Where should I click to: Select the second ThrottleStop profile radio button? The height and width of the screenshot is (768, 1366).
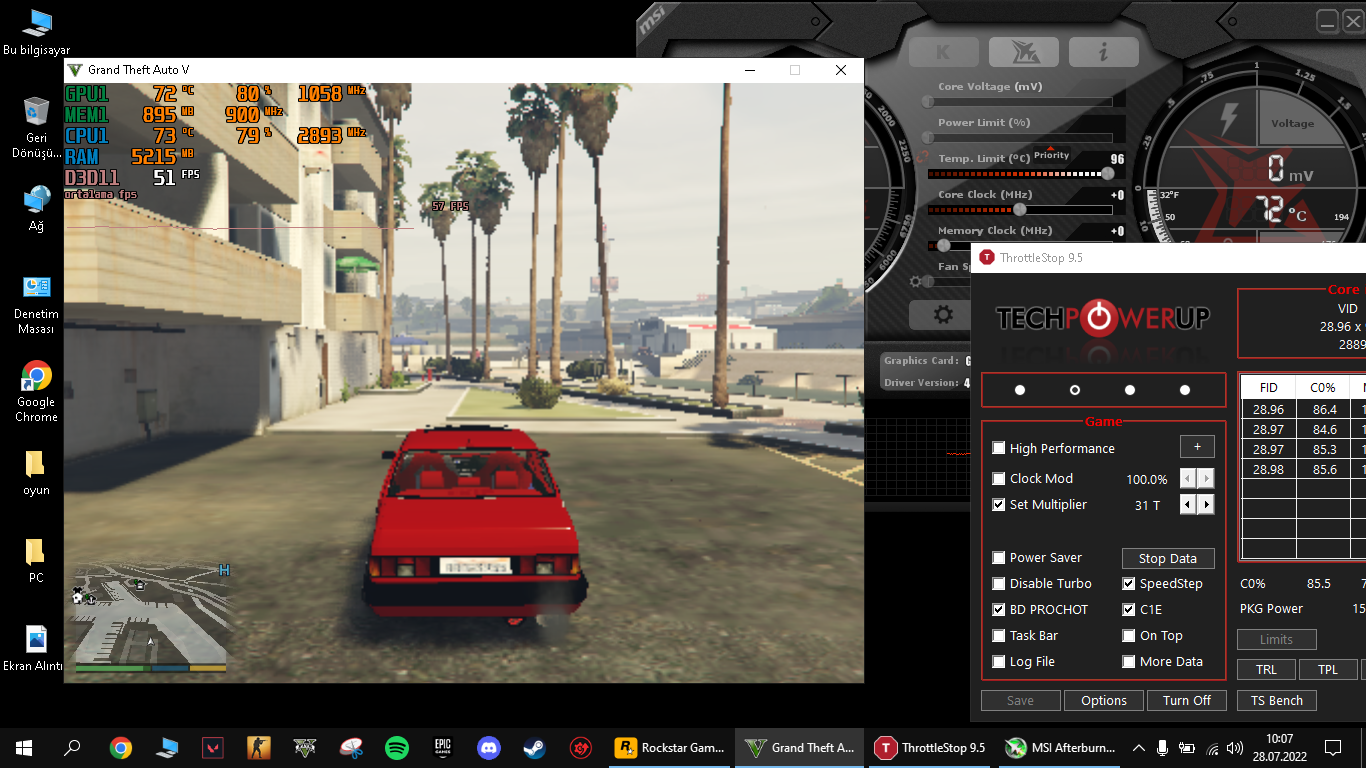coord(1075,390)
